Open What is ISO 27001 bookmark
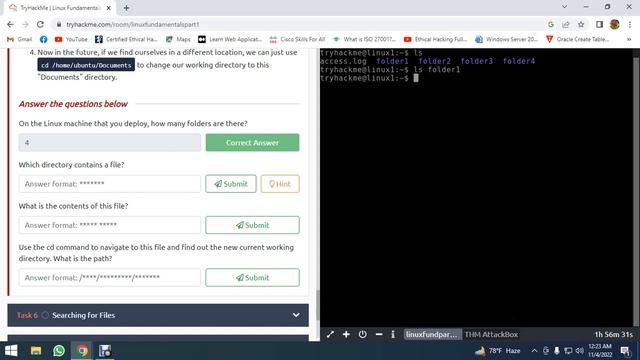Image resolution: width=640 pixels, height=360 pixels. (364, 39)
